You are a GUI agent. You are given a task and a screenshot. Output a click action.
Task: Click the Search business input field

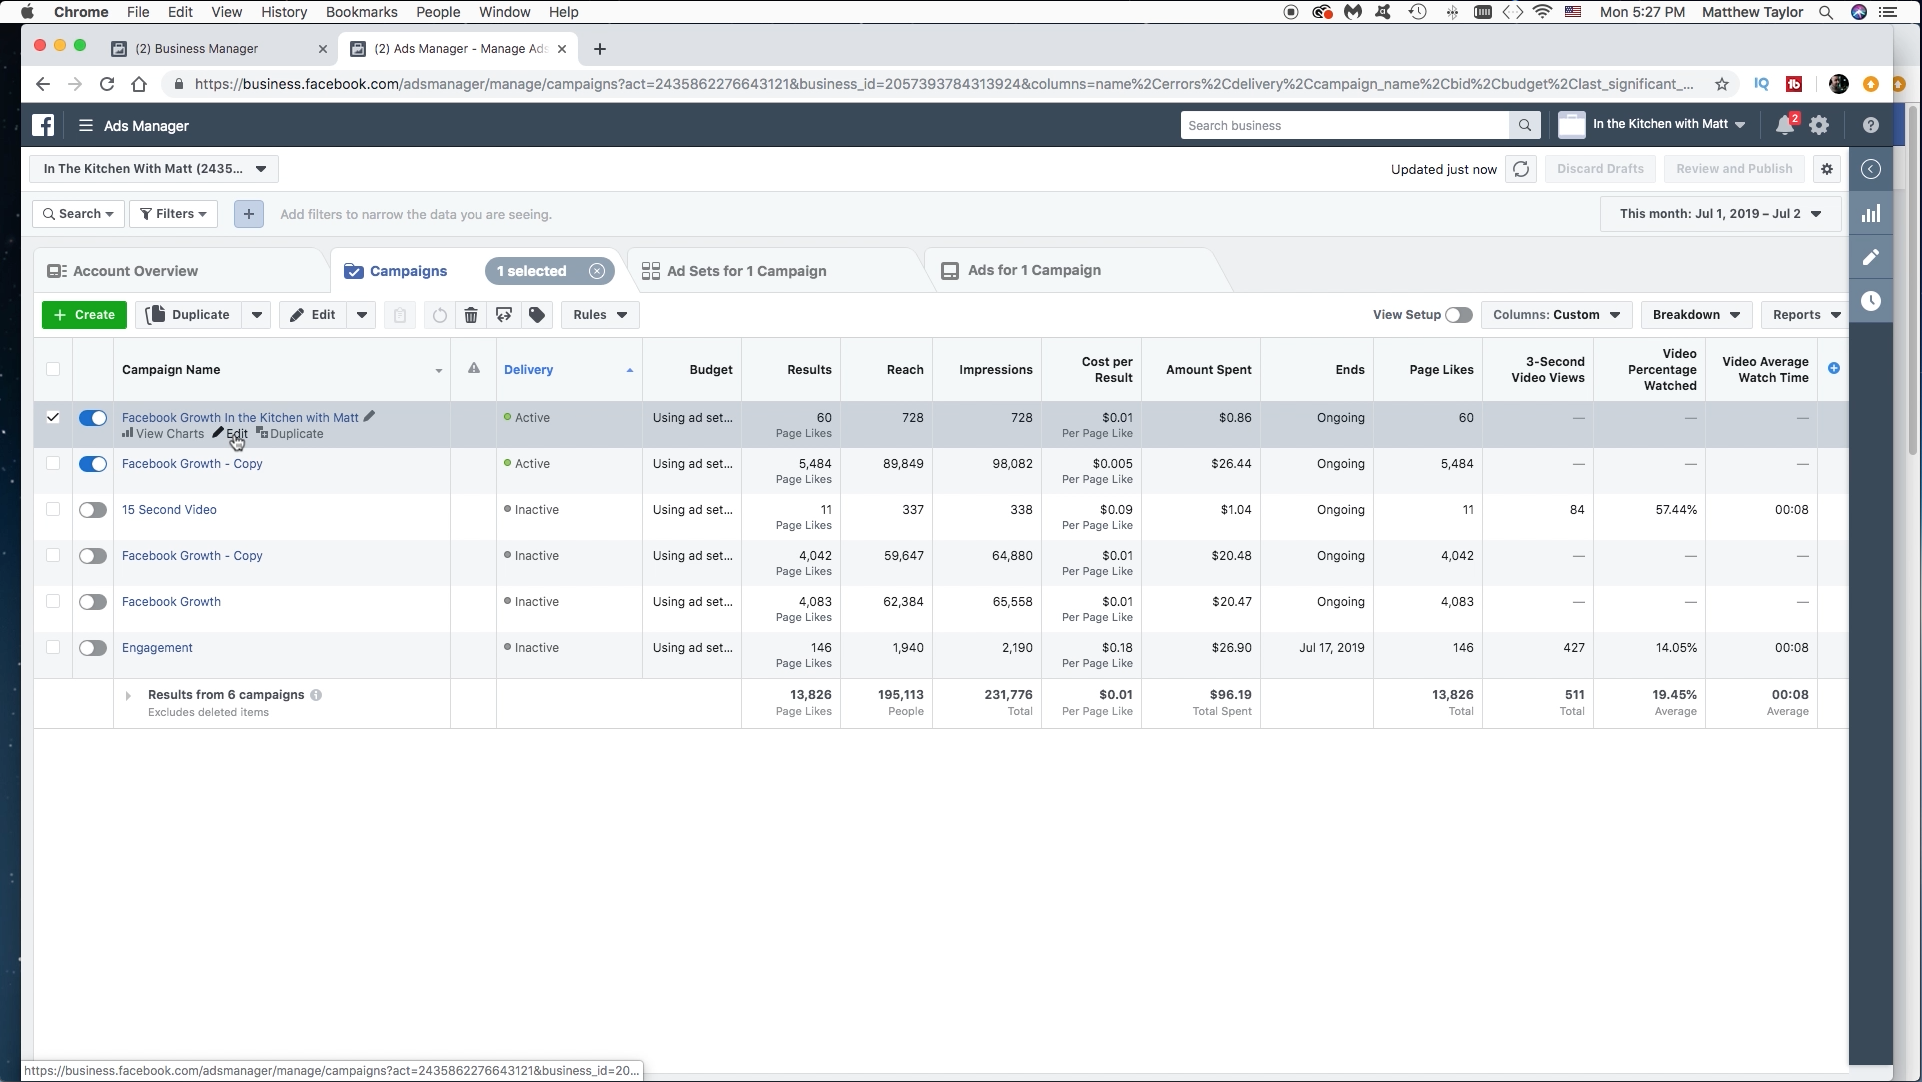1344,125
